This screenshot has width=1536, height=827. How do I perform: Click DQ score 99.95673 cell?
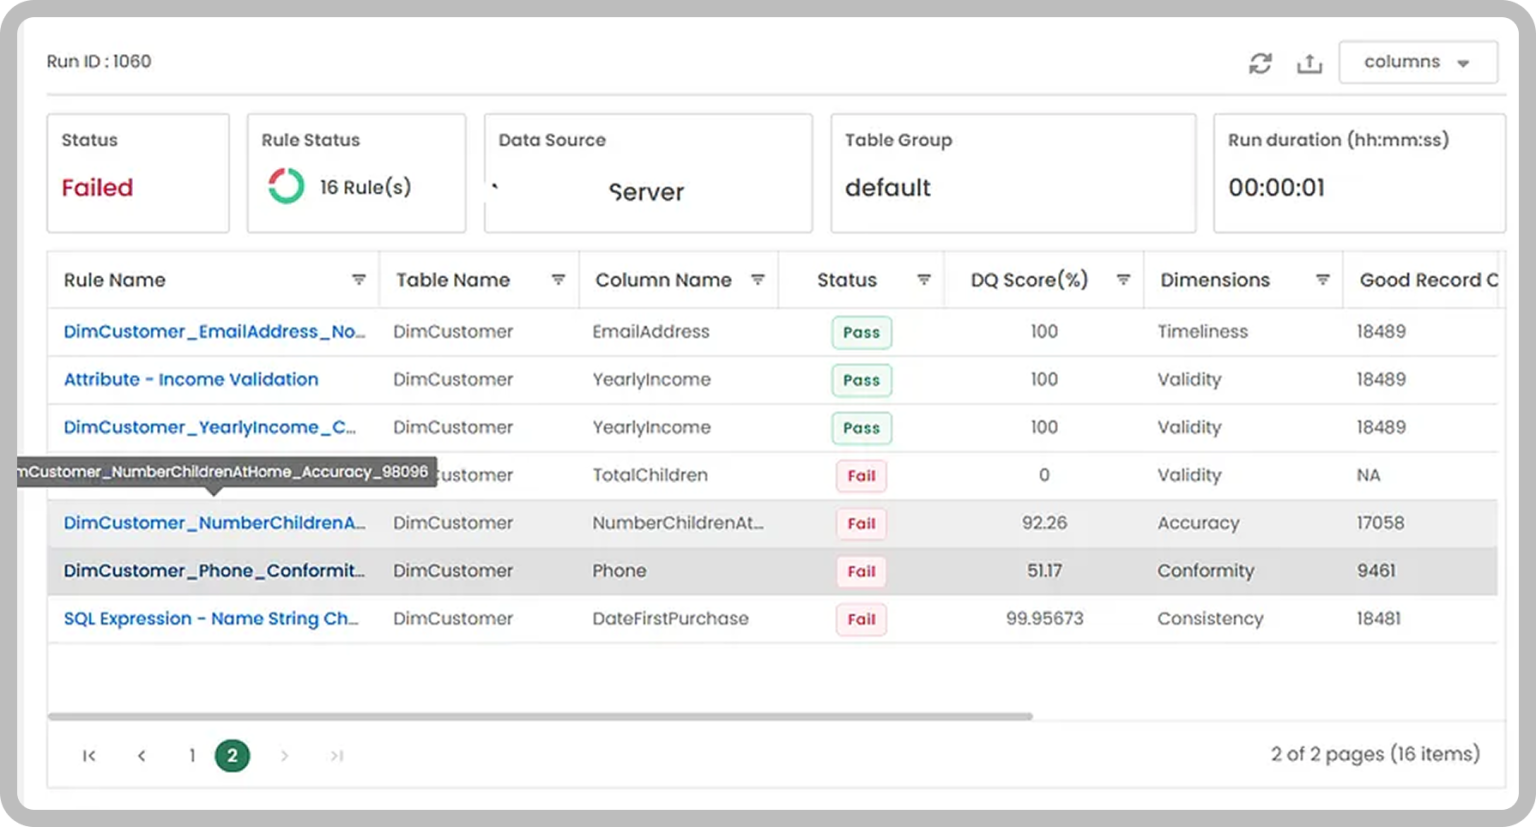pos(1044,619)
